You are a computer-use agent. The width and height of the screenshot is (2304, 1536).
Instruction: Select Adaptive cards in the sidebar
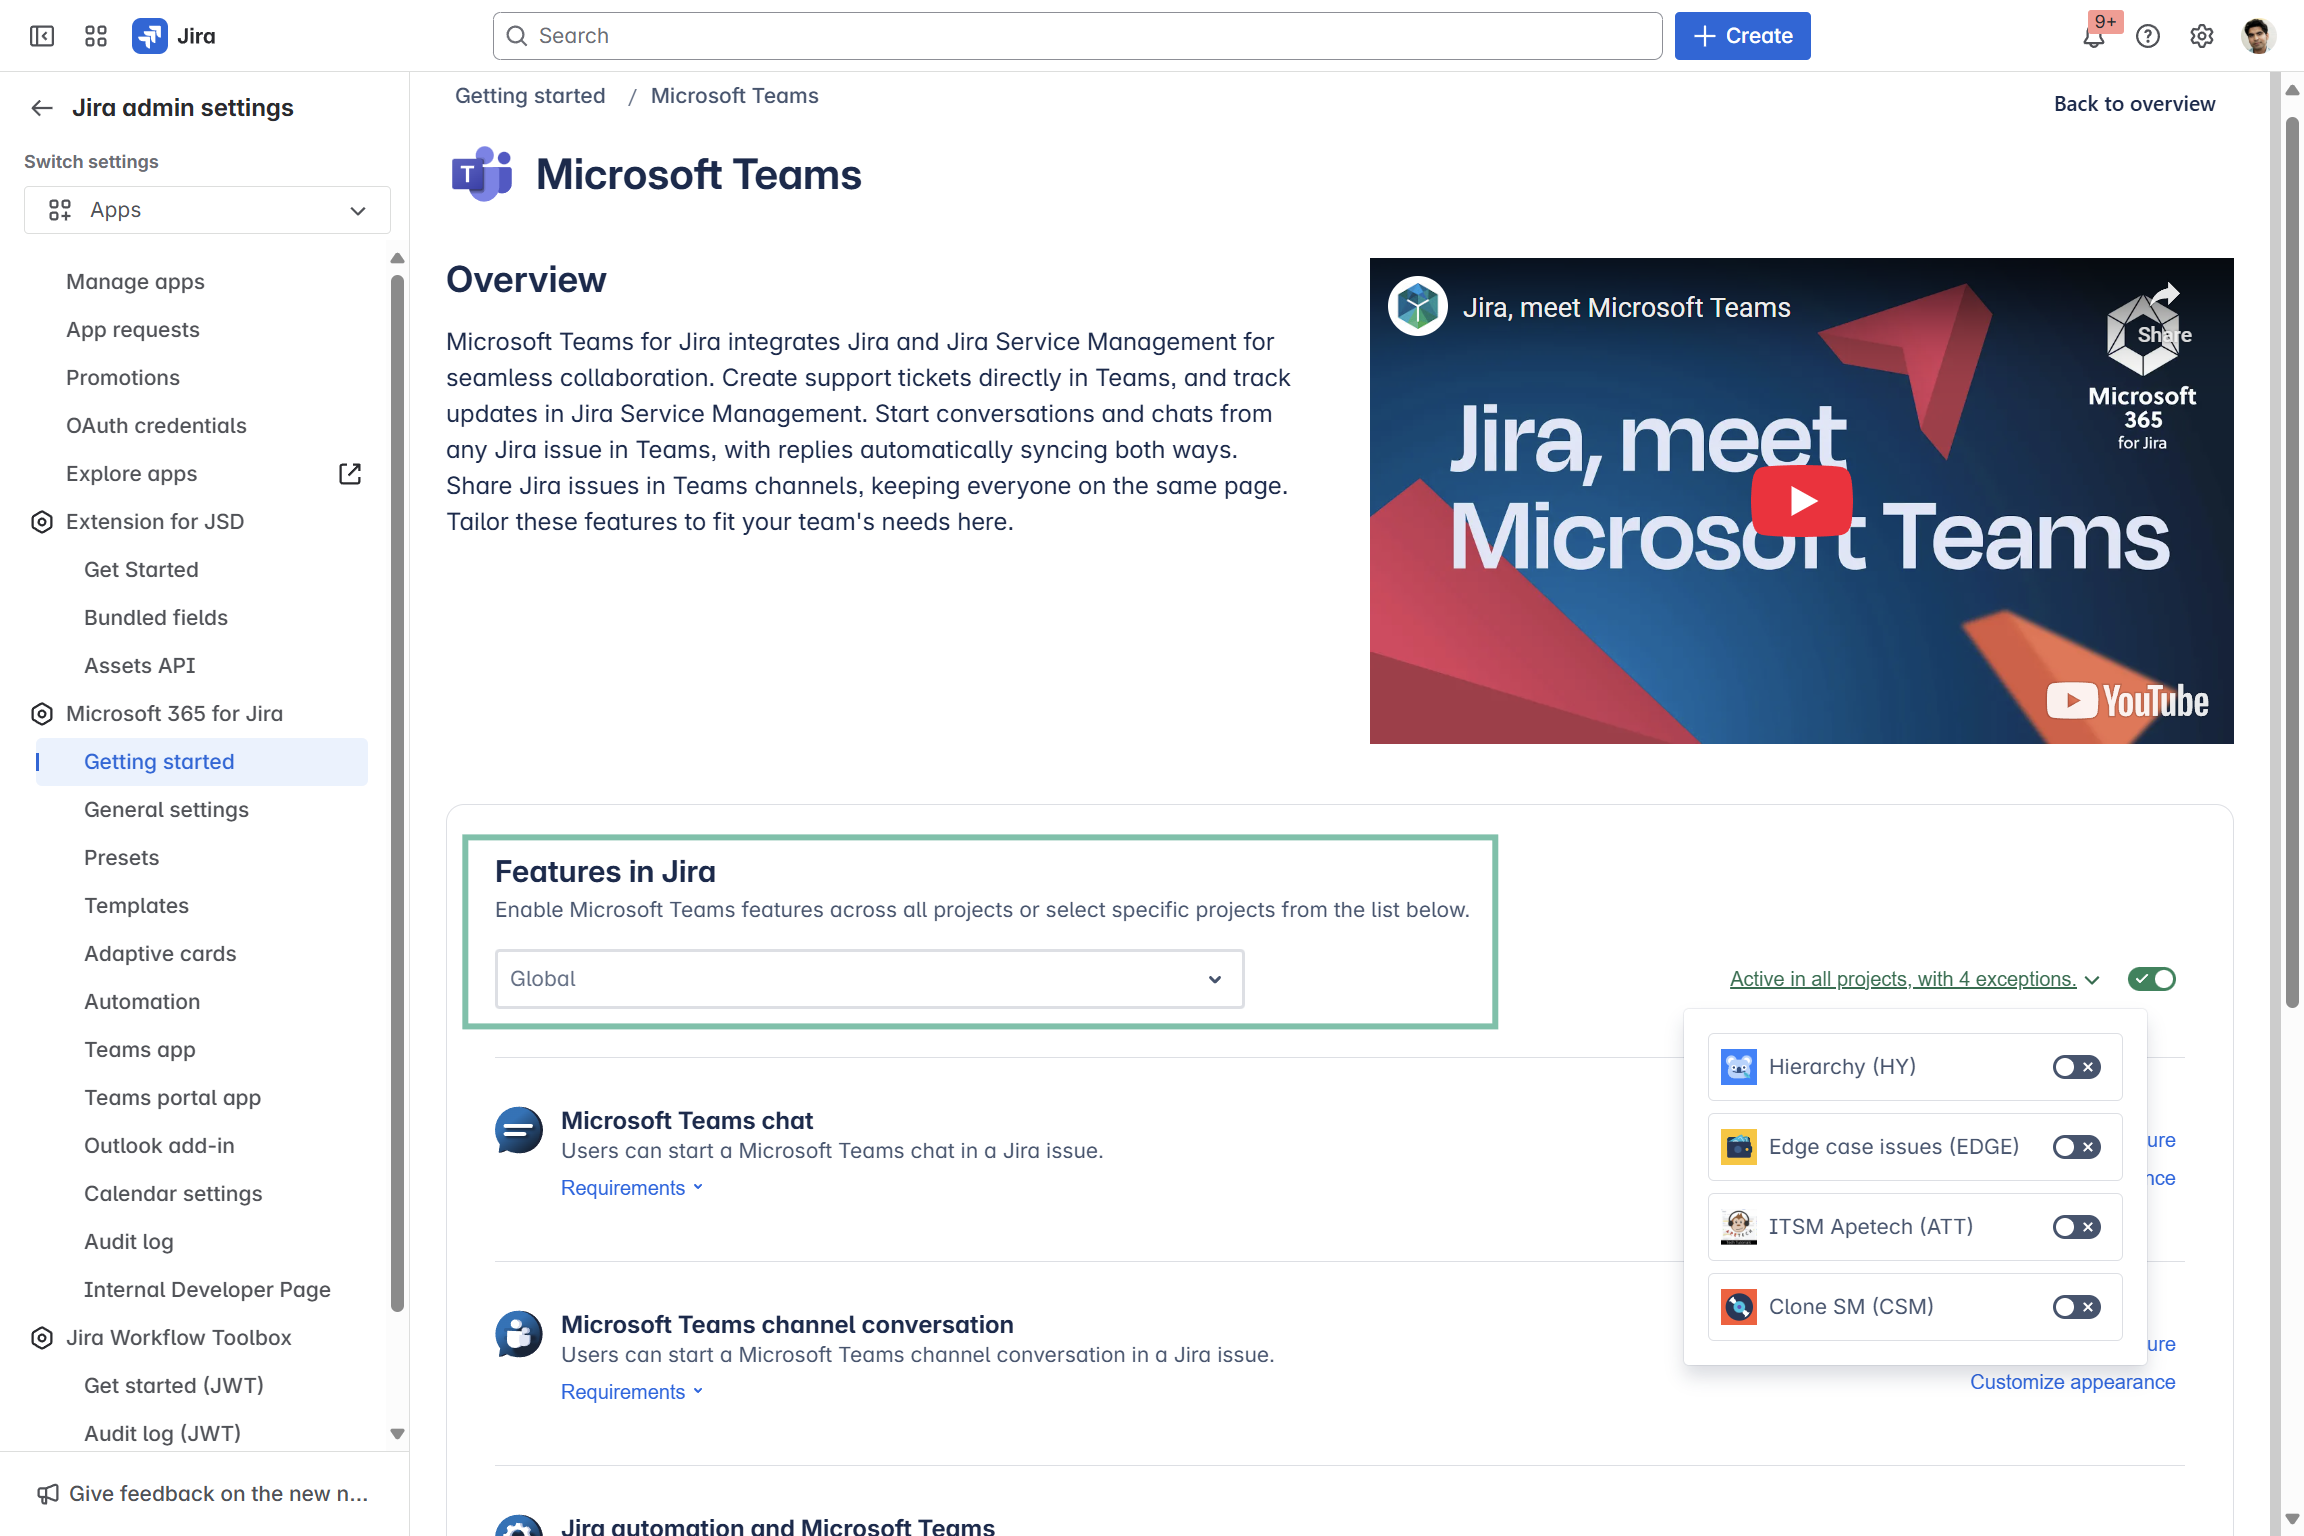pos(160,954)
